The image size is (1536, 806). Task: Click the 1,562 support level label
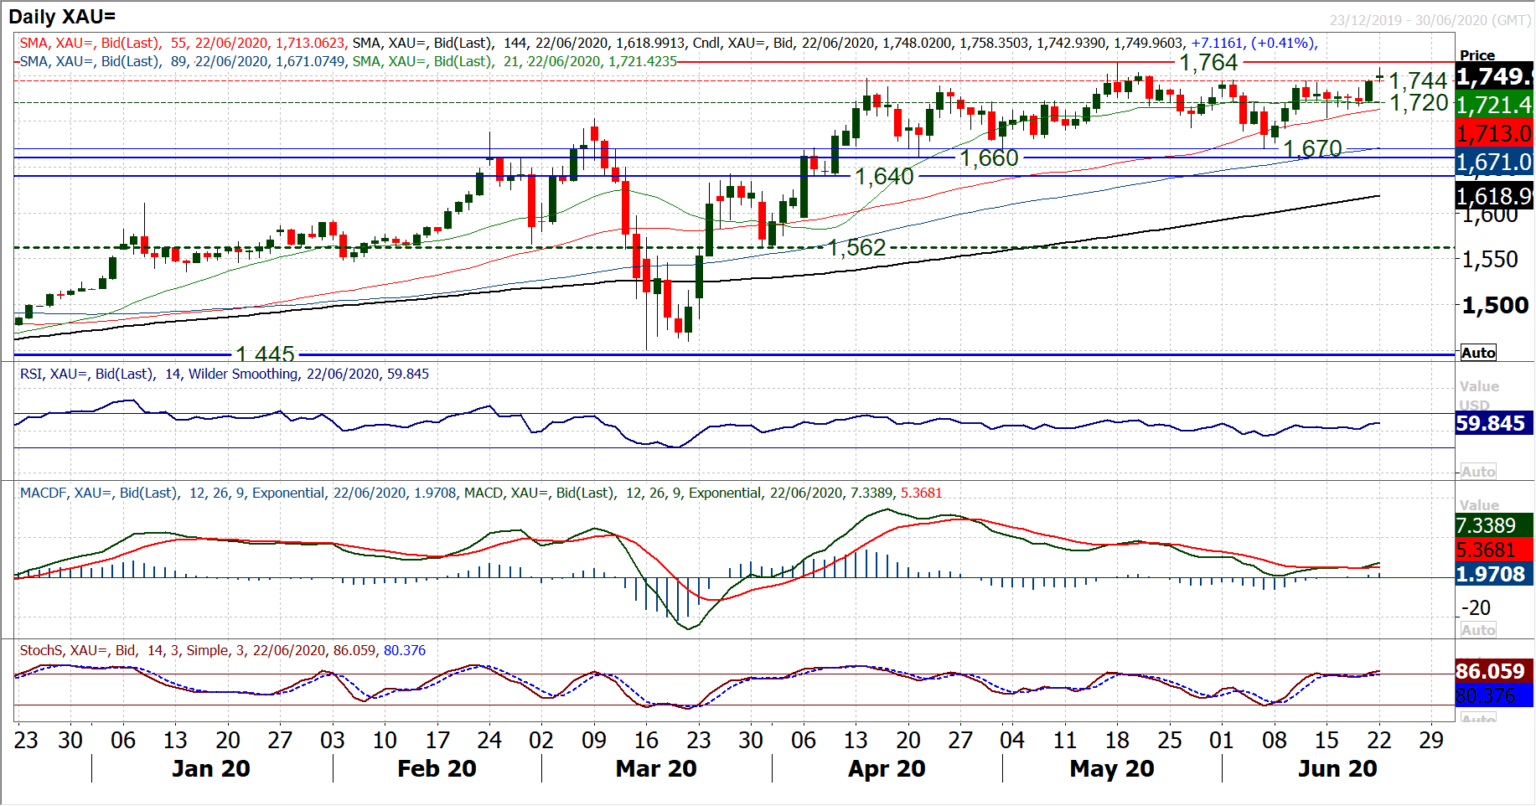tap(857, 247)
